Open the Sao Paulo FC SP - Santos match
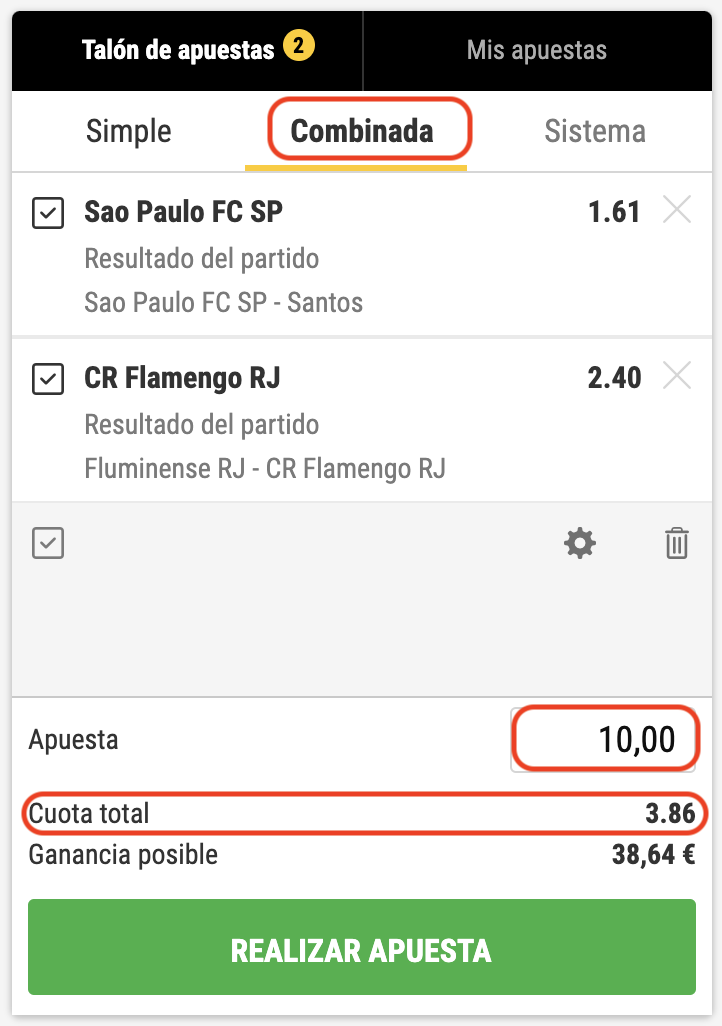 (x=224, y=301)
